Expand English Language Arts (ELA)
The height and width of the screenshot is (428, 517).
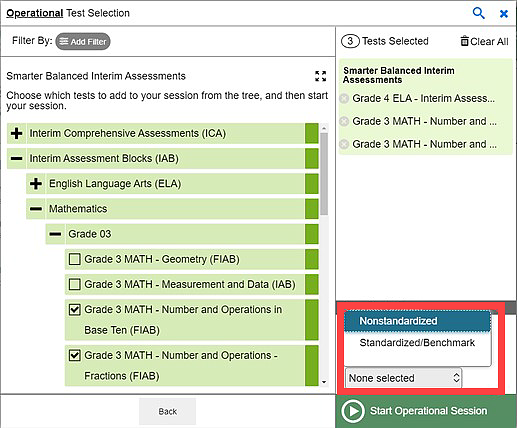tap(36, 184)
